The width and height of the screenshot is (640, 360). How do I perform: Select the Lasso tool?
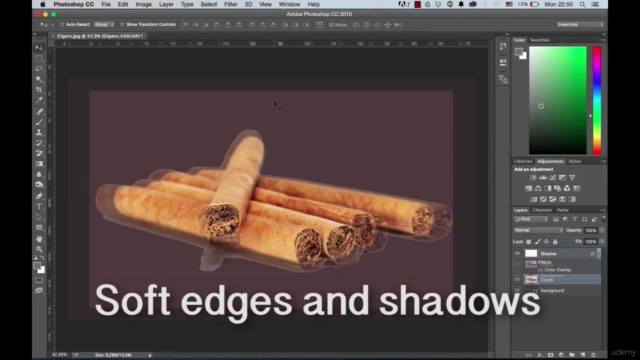pos(39,69)
